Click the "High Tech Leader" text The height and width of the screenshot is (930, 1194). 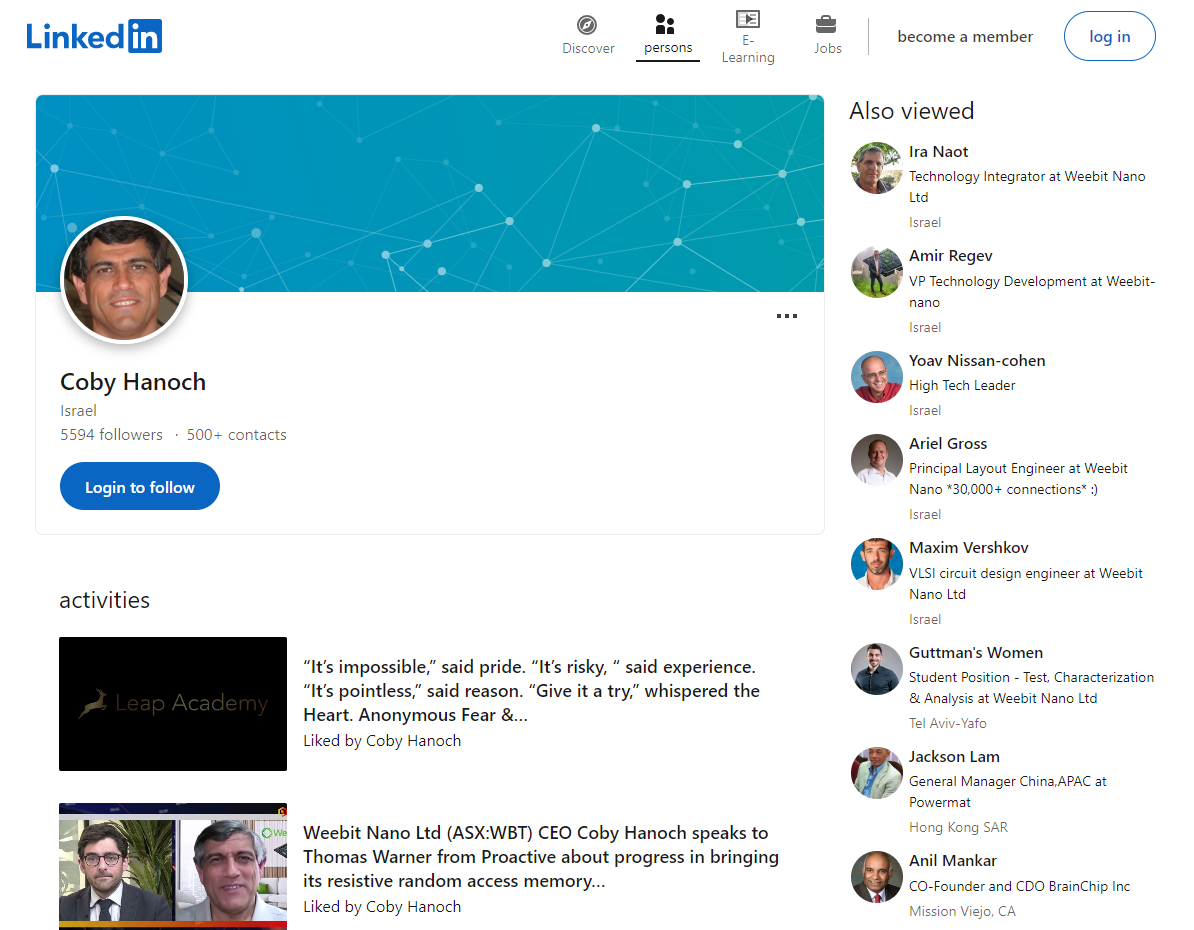(962, 385)
